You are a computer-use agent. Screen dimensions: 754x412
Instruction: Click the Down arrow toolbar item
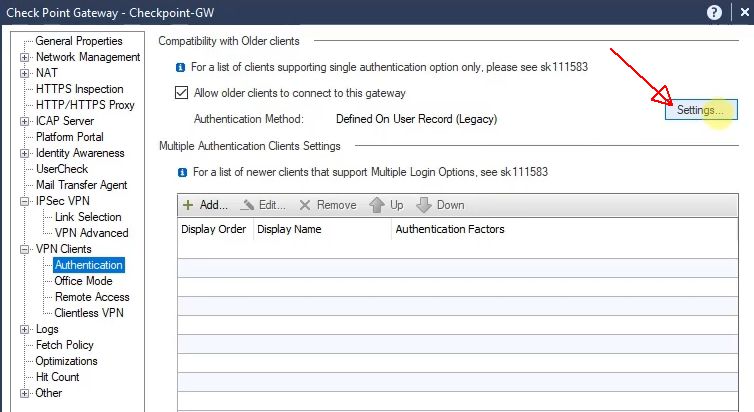[440, 205]
